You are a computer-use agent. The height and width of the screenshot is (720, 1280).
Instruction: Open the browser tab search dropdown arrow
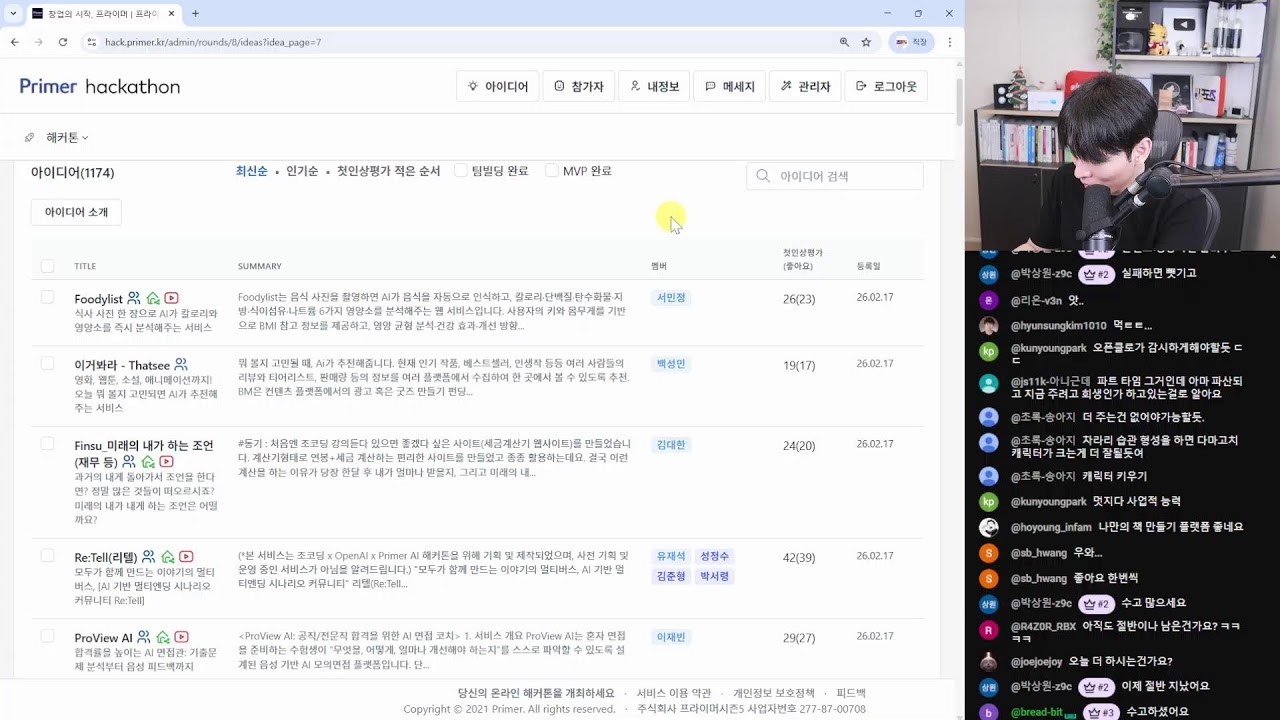(x=13, y=14)
